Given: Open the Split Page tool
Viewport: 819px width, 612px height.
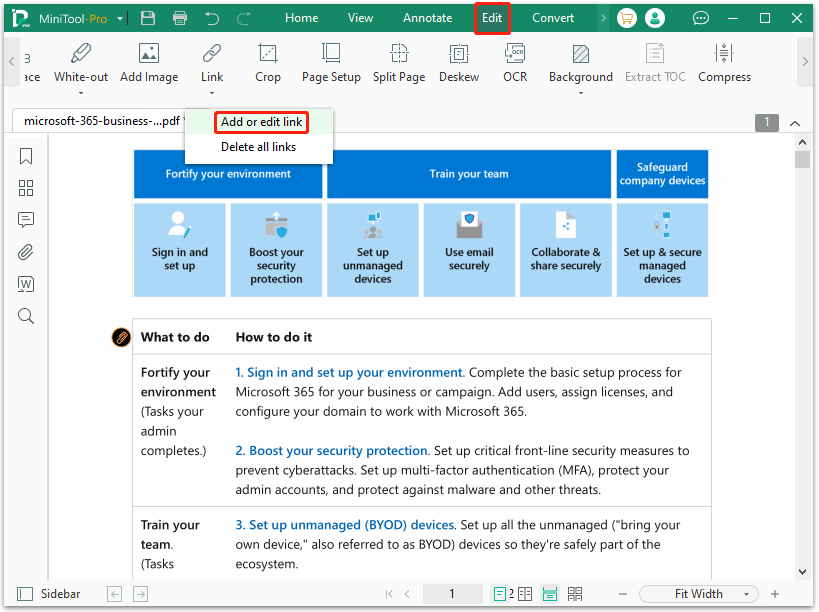Looking at the screenshot, I should (398, 62).
